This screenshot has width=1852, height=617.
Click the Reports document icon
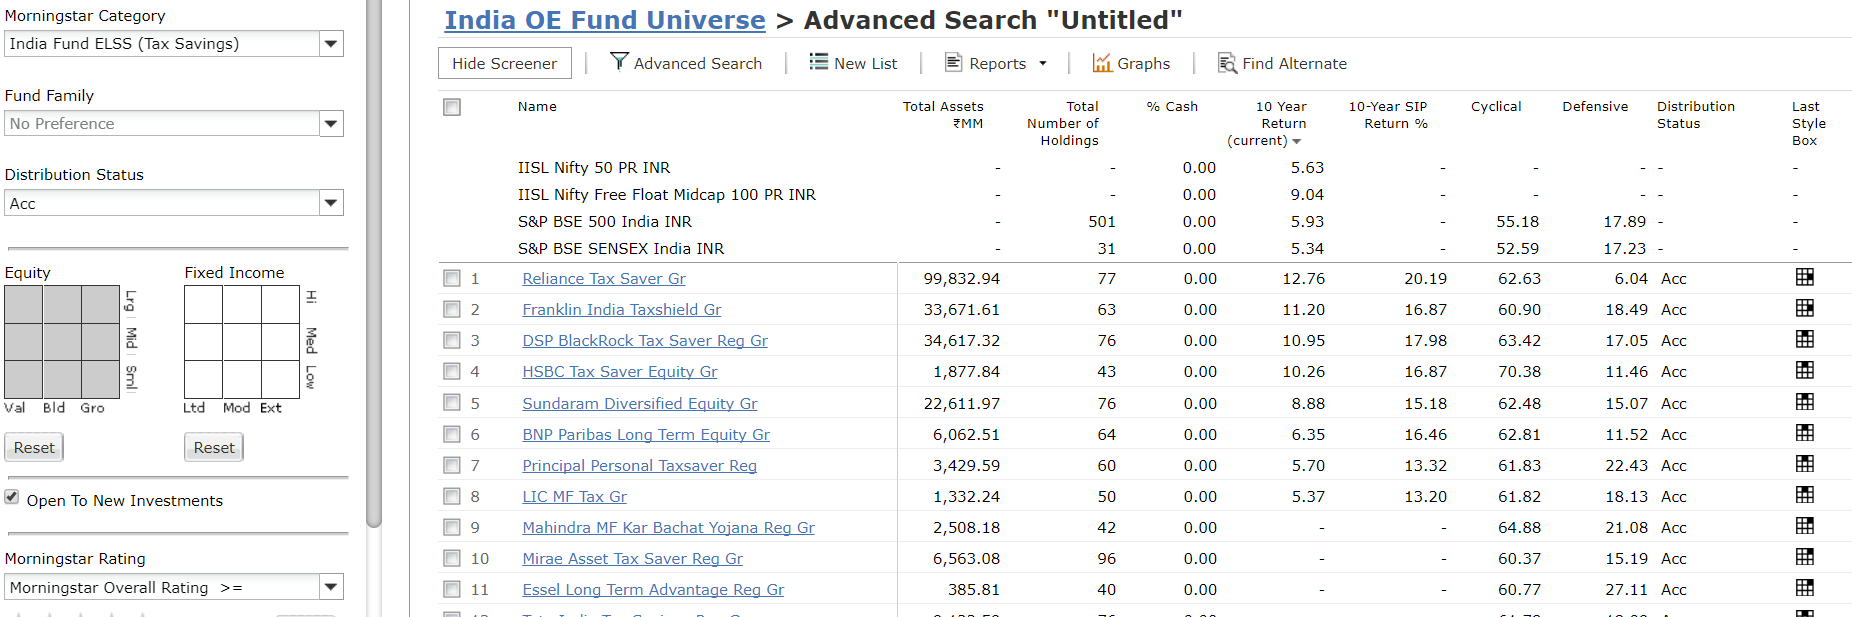point(953,62)
